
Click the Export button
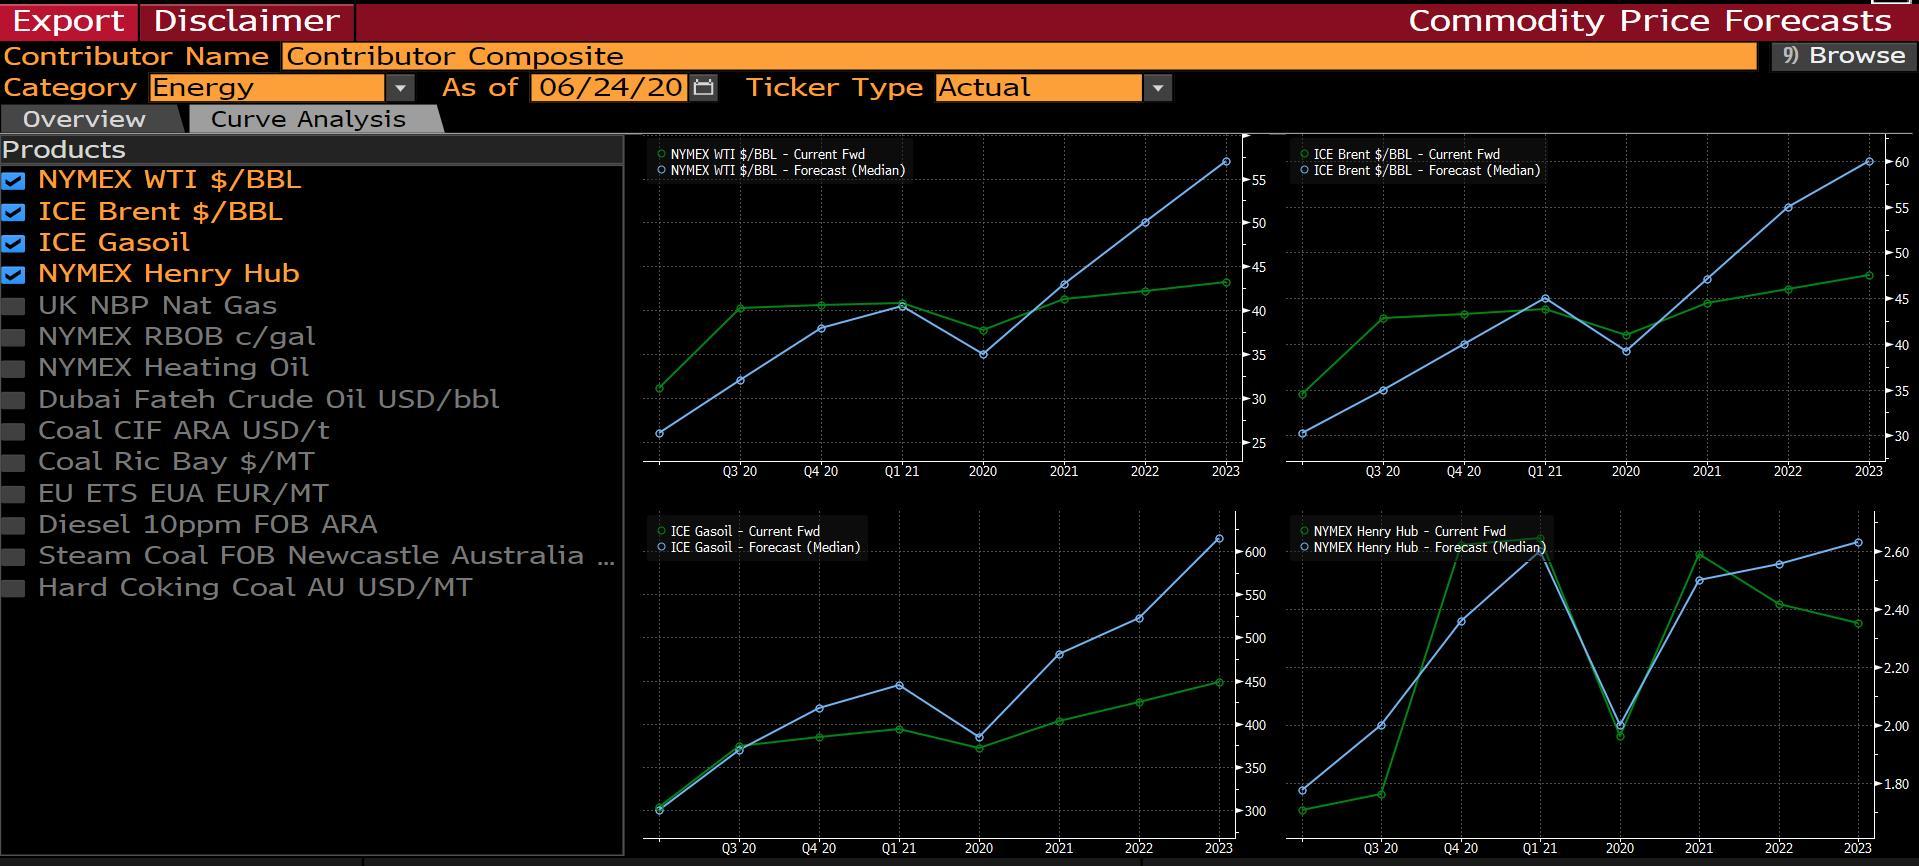tap(69, 21)
